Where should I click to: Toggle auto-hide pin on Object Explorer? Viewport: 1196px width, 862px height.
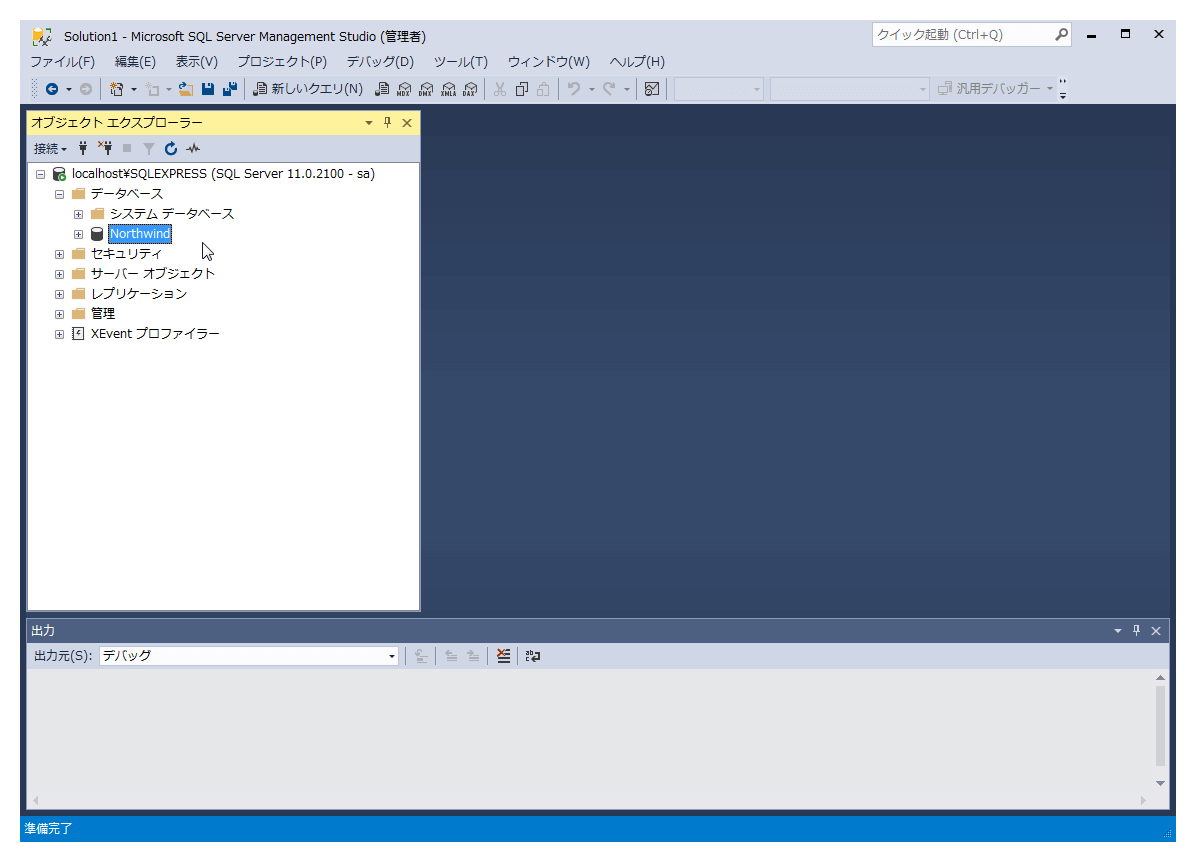pyautogui.click(x=388, y=123)
